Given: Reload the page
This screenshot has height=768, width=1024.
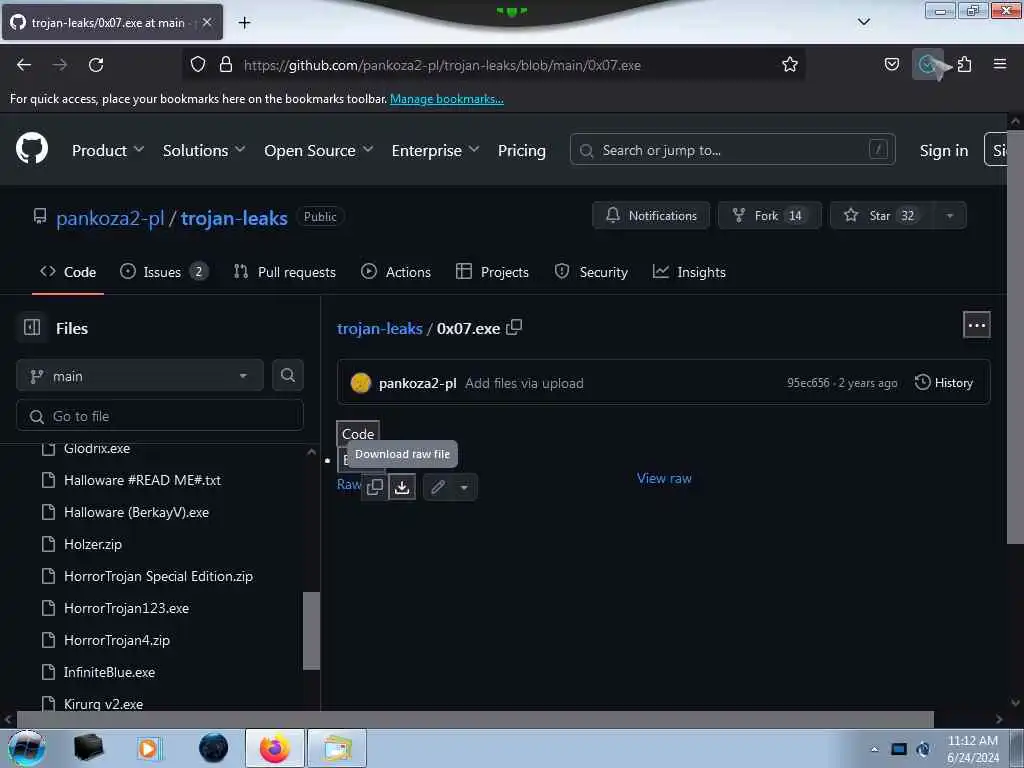Looking at the screenshot, I should [96, 65].
